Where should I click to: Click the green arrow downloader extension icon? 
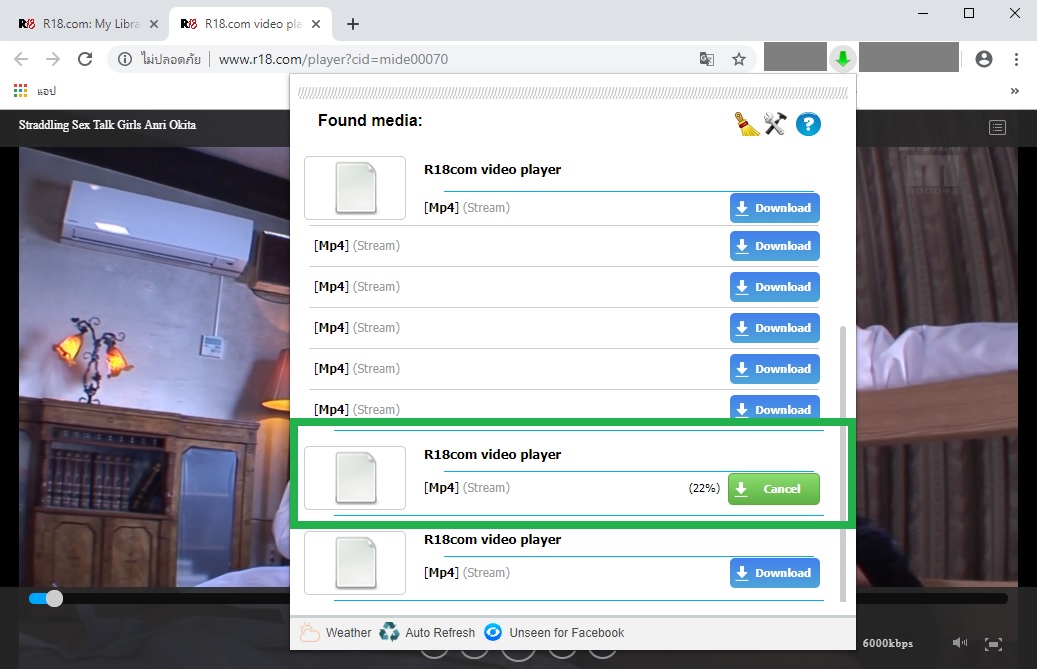pos(842,59)
